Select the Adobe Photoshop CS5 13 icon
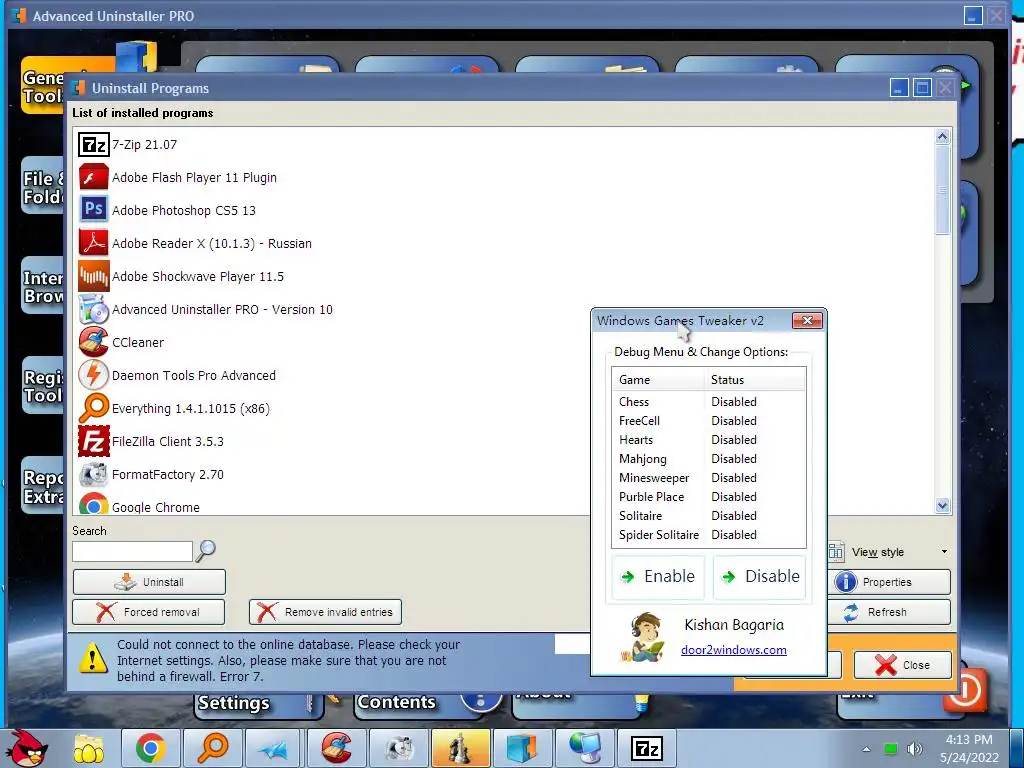The width and height of the screenshot is (1024, 768). click(x=93, y=210)
